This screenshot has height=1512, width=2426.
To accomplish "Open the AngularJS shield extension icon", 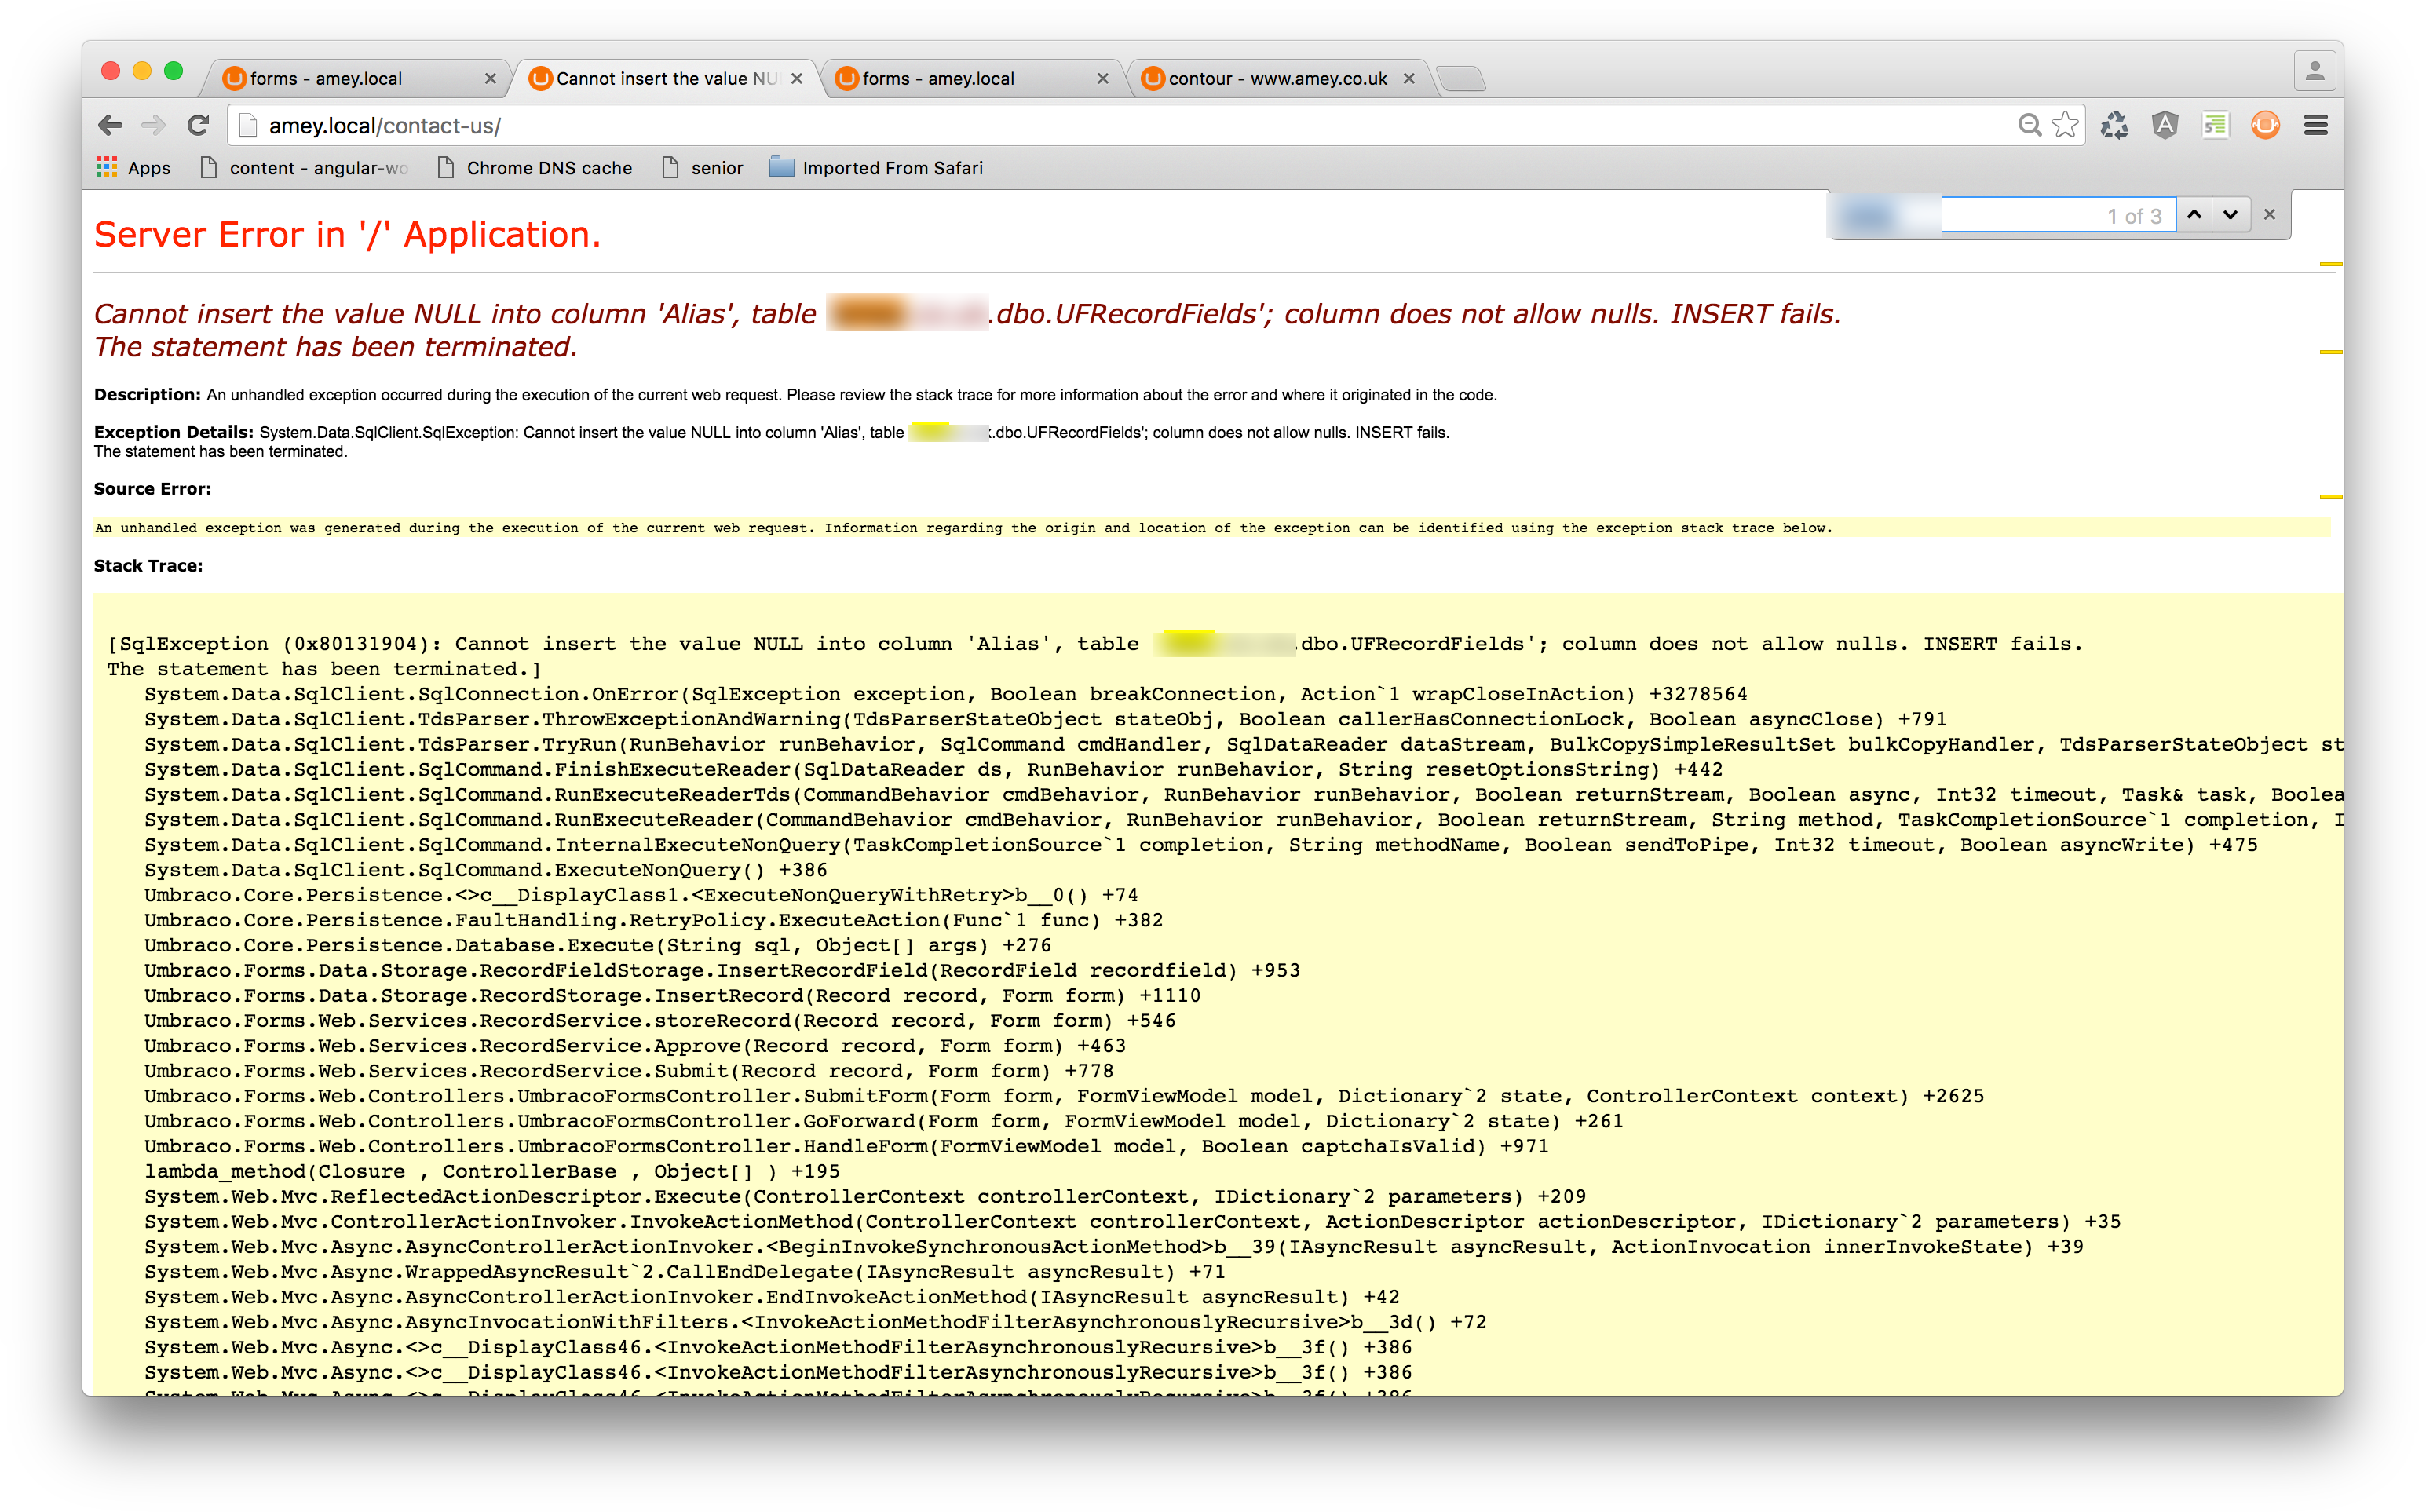I will pyautogui.click(x=2164, y=125).
